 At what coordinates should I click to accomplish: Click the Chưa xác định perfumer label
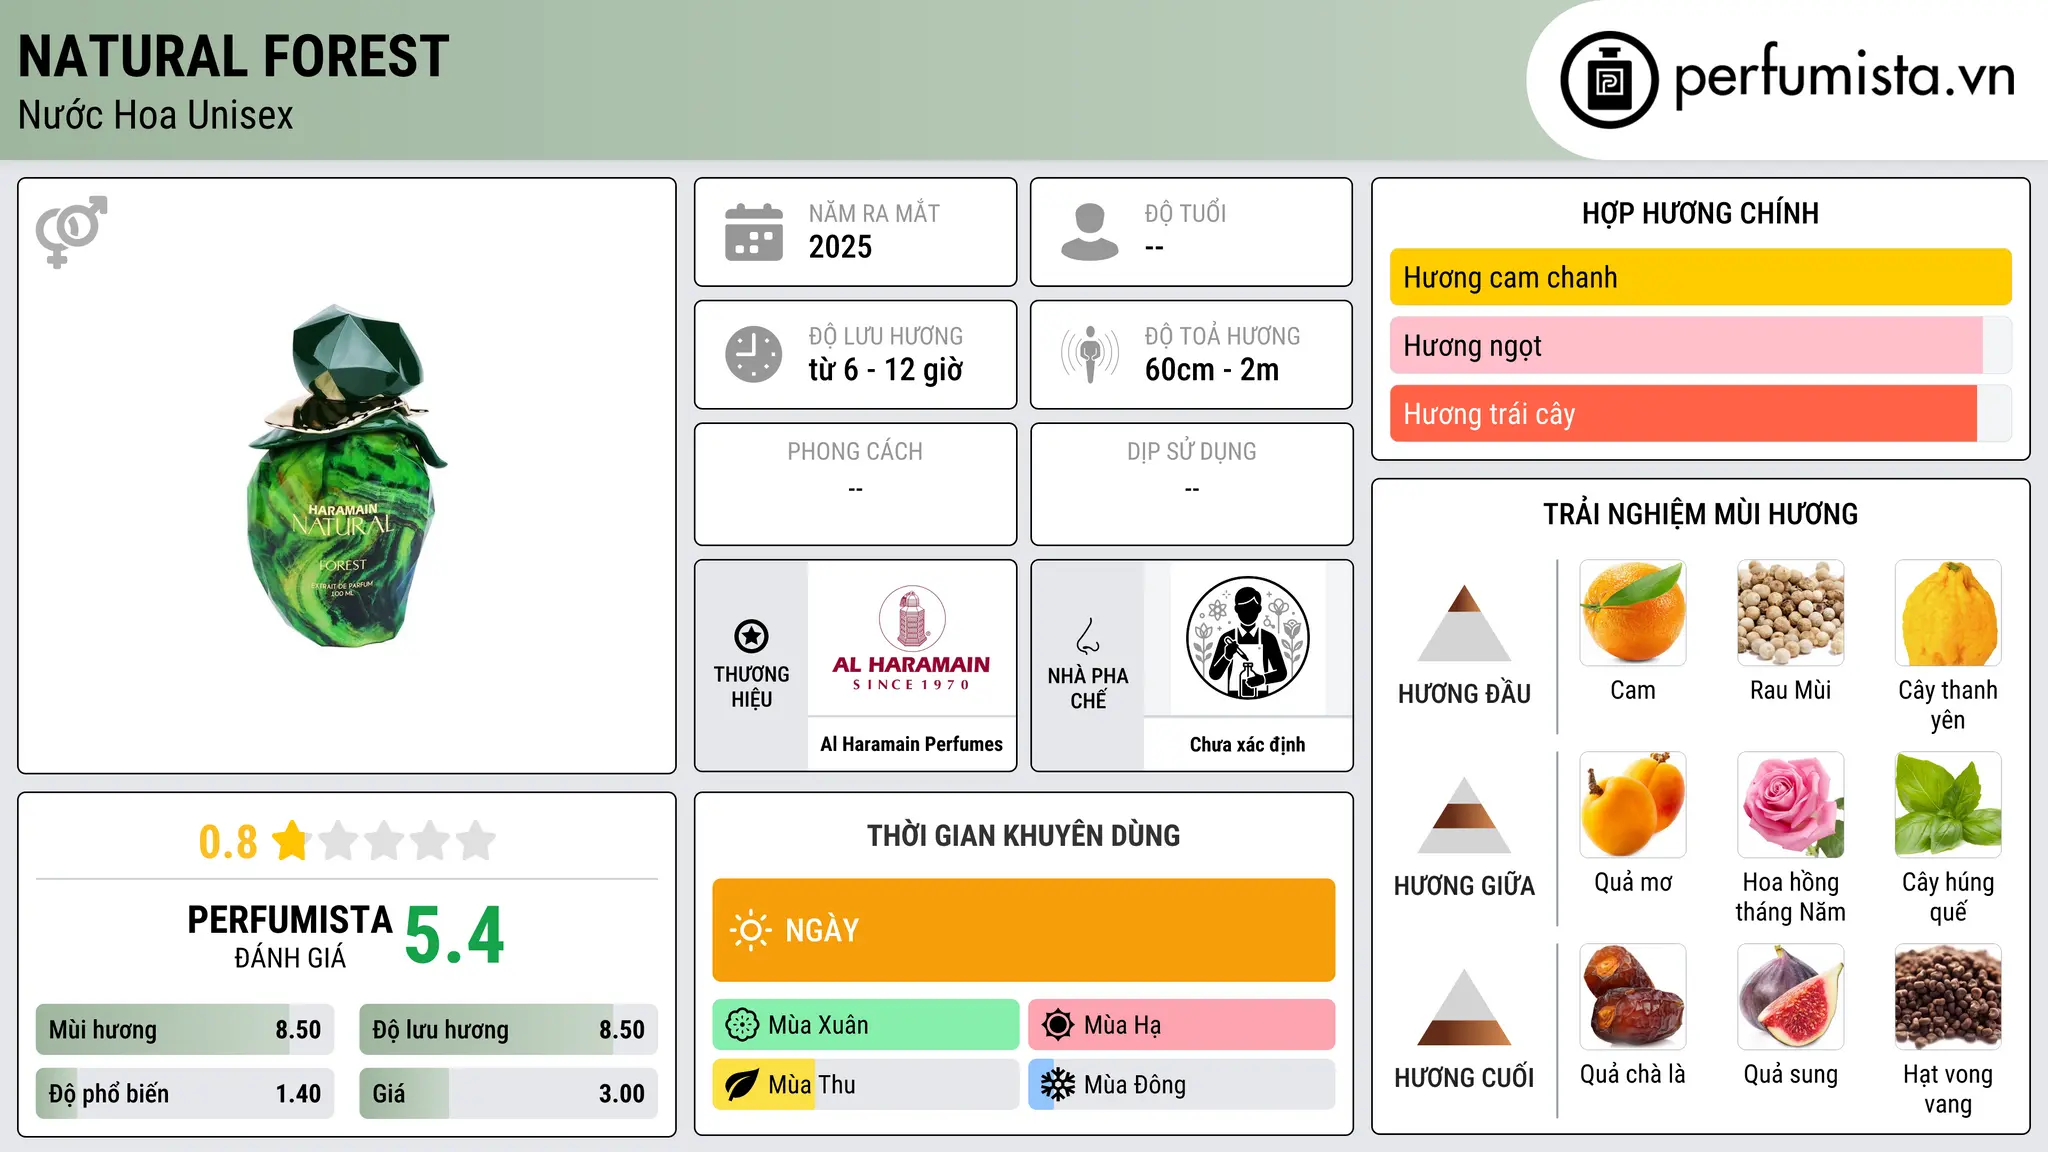coord(1247,744)
